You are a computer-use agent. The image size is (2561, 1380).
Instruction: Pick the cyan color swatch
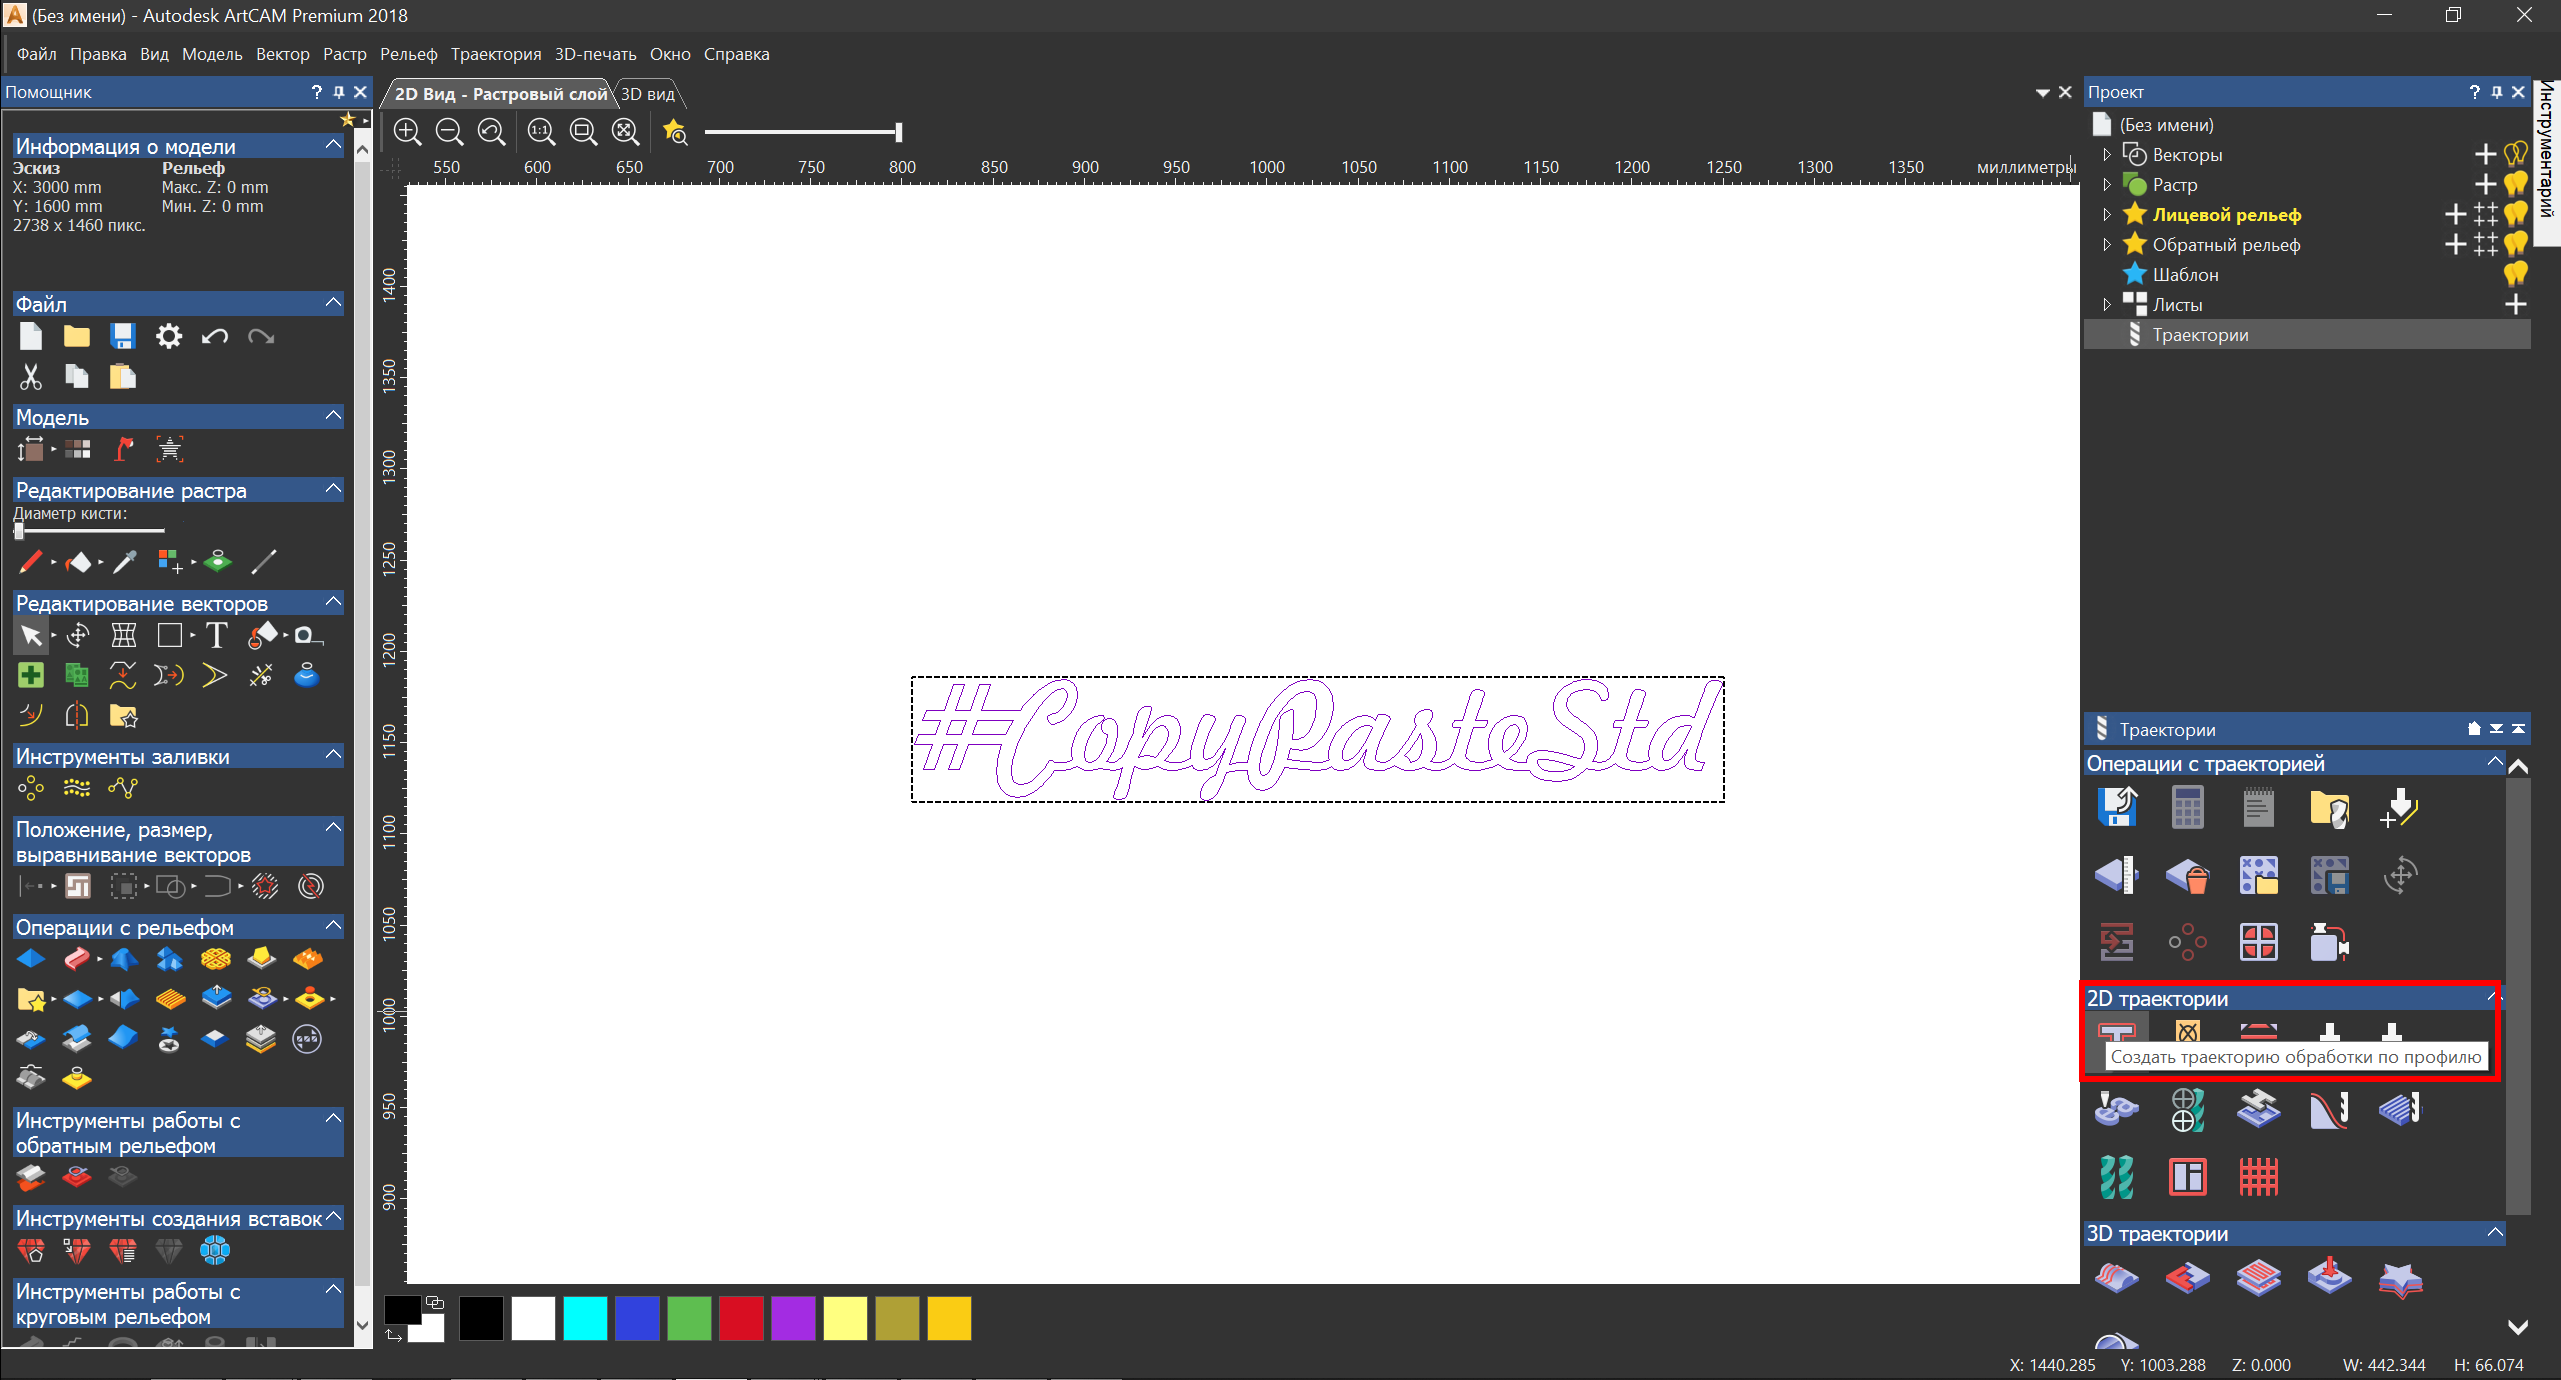click(585, 1317)
